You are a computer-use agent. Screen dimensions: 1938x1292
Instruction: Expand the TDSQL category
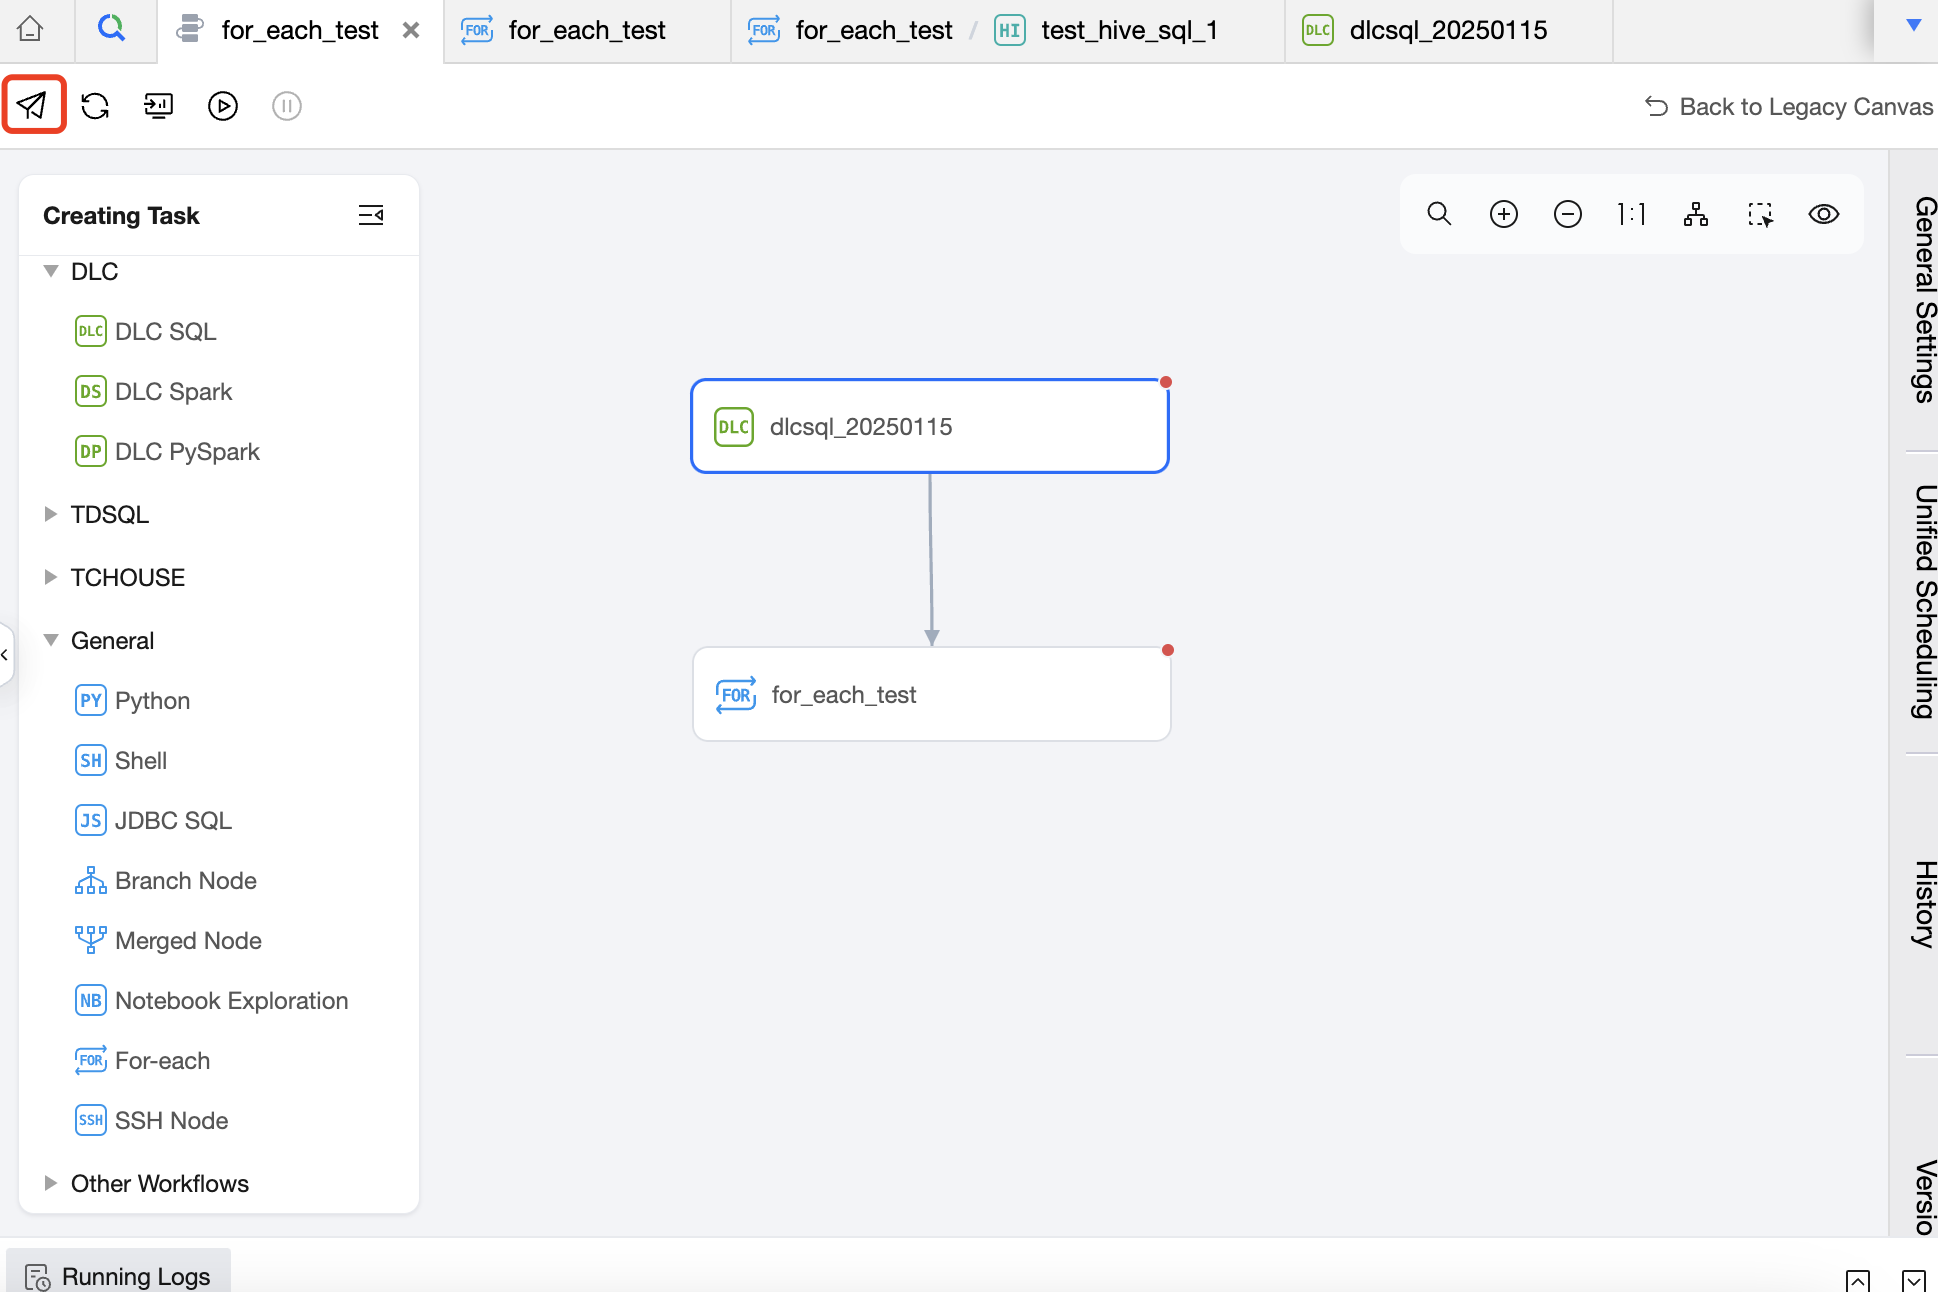coord(51,514)
